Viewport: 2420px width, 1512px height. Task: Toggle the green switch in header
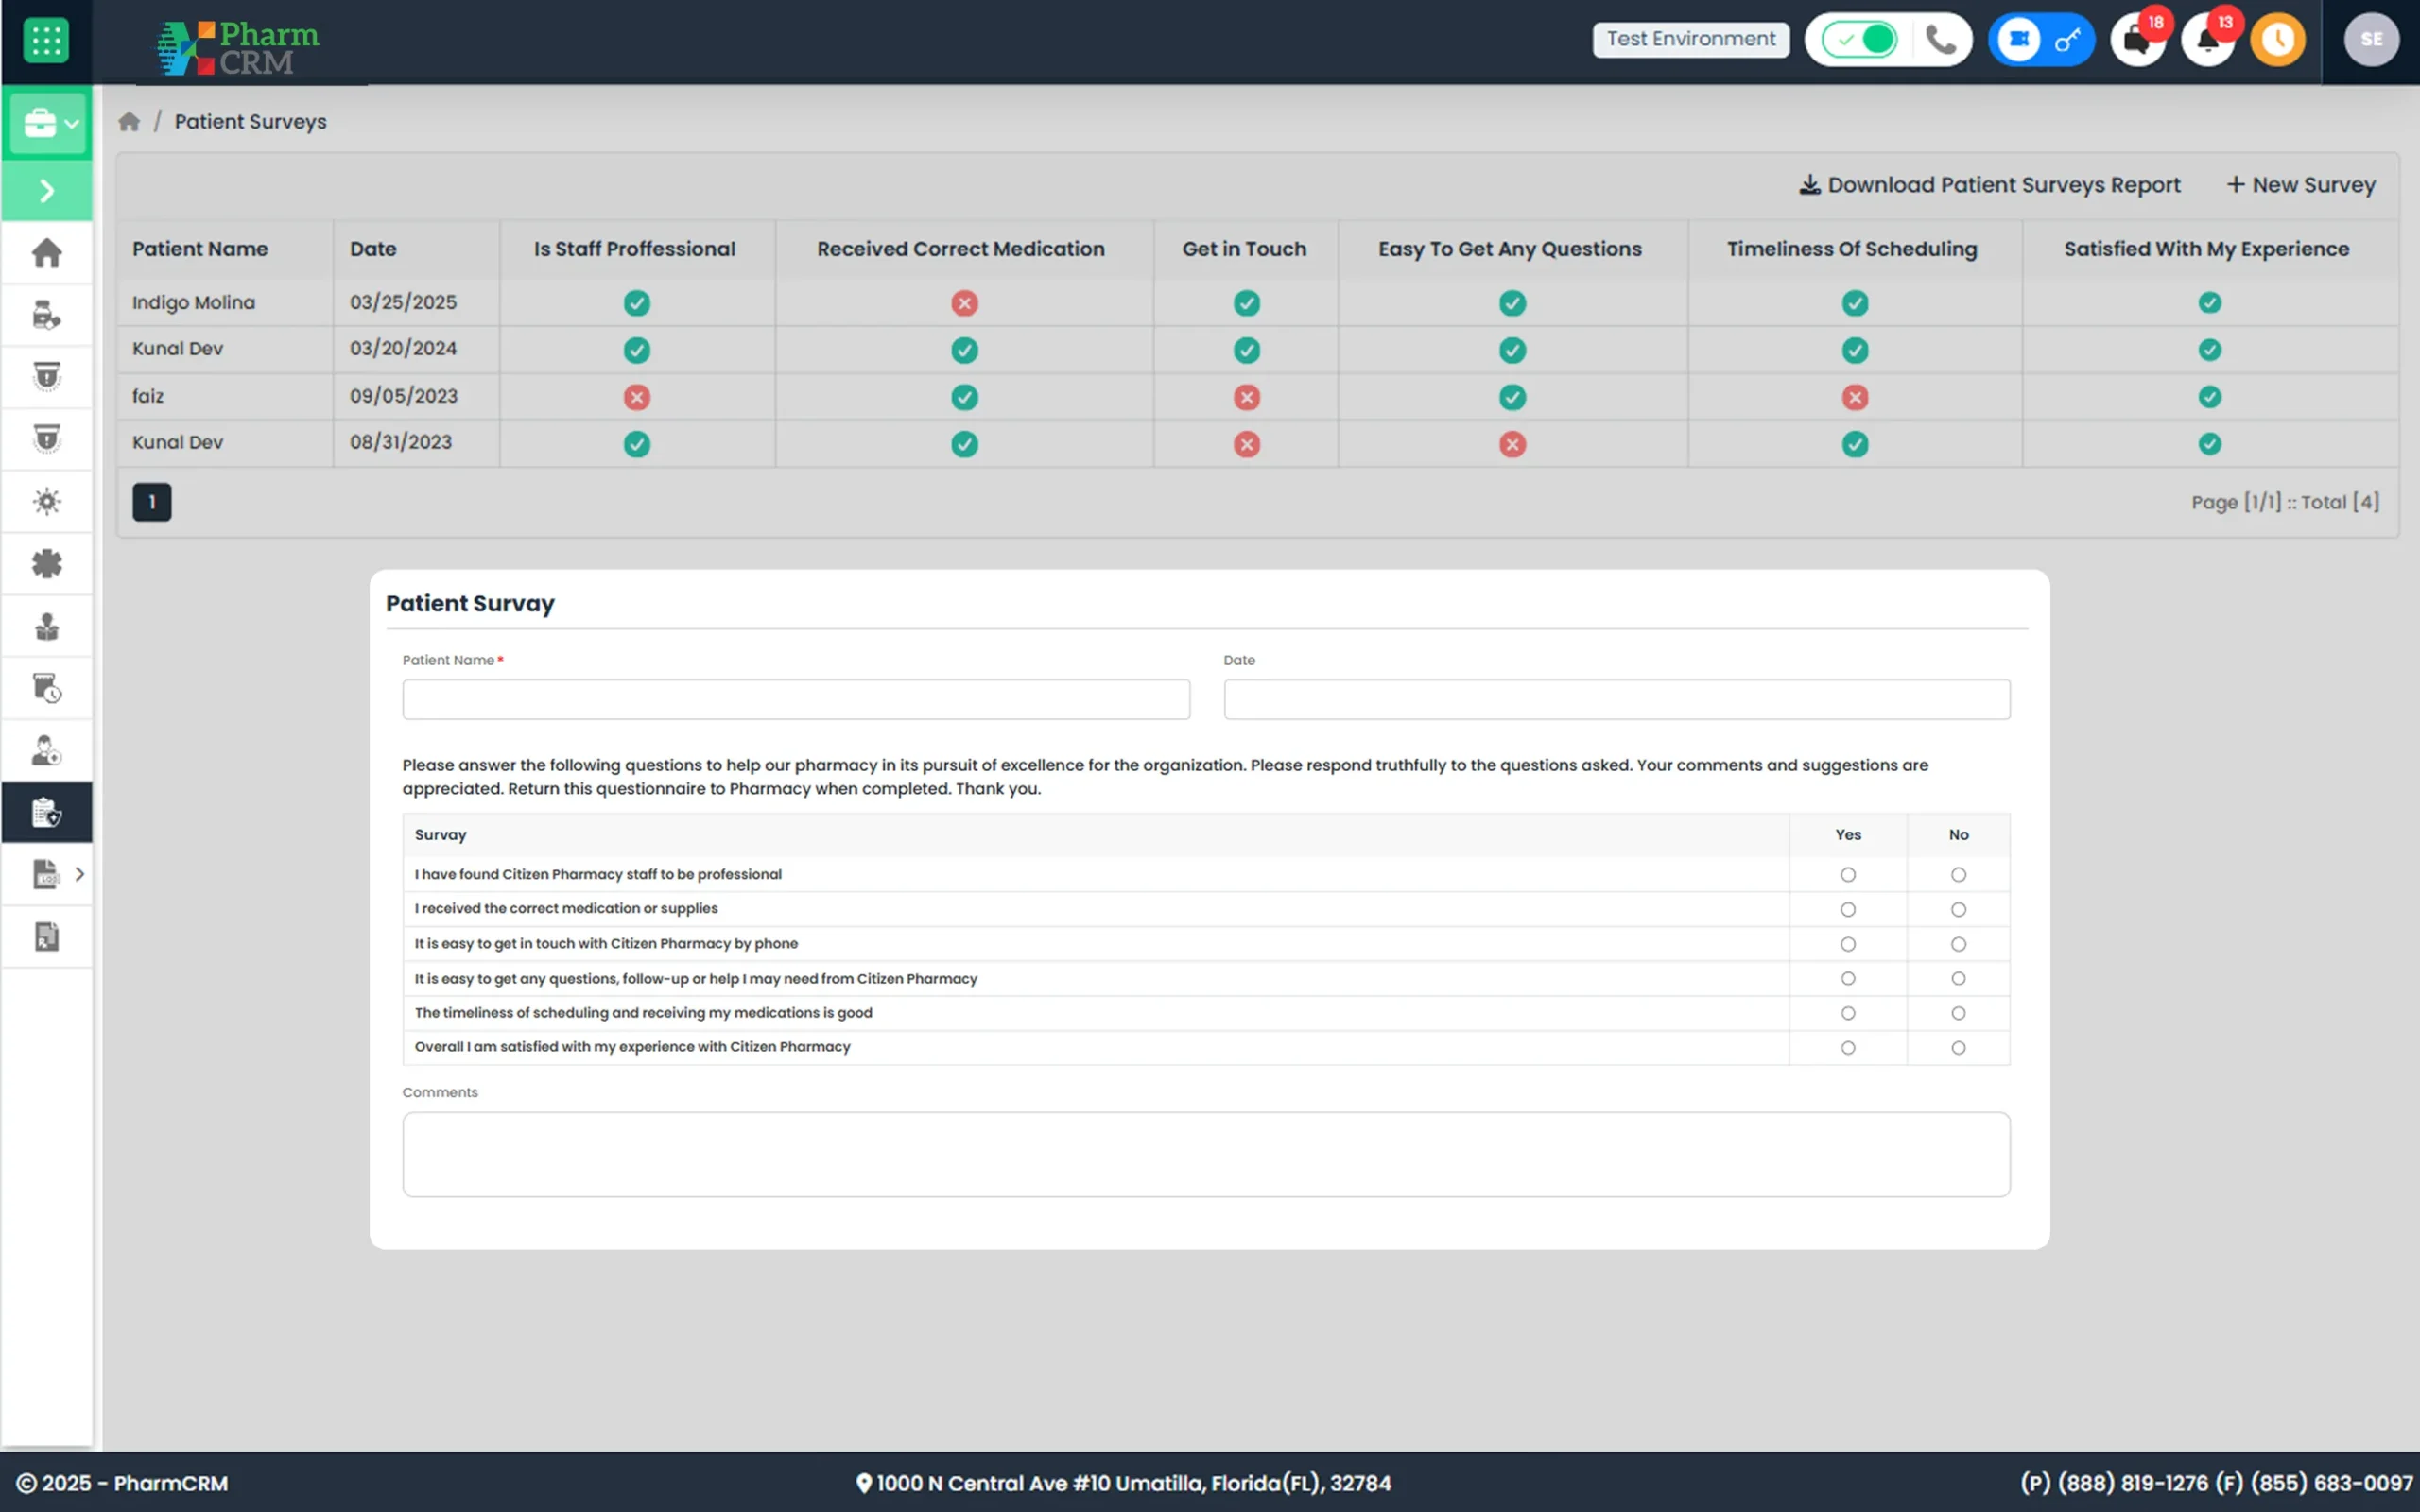coord(1859,40)
